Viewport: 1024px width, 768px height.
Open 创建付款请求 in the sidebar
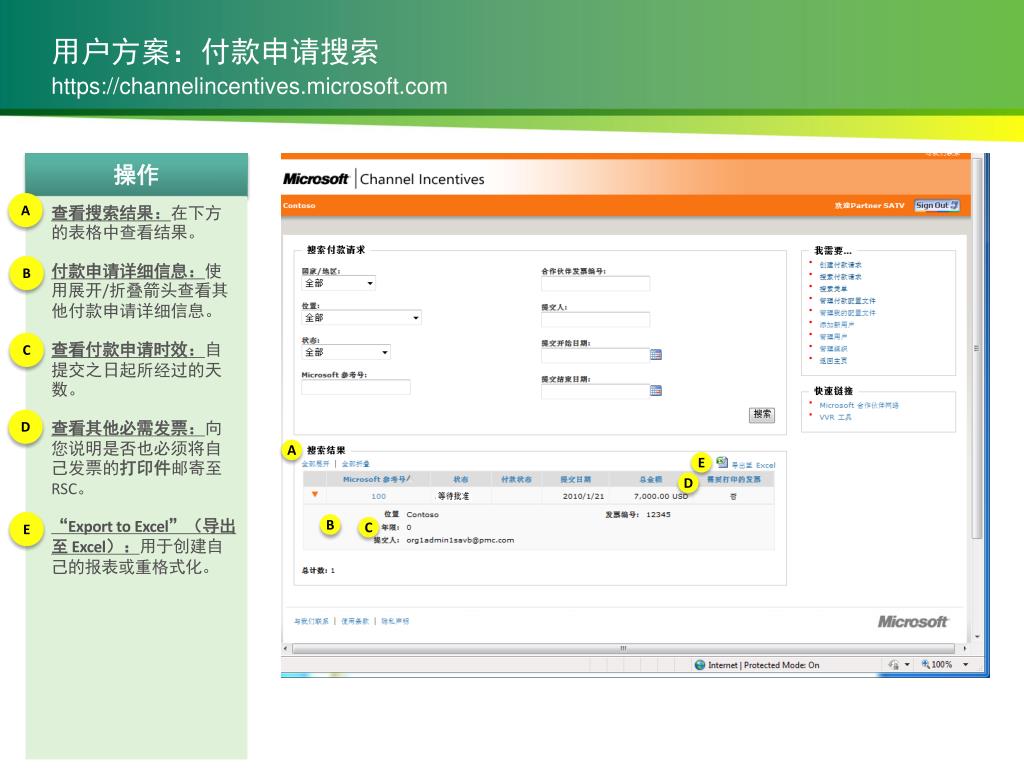coord(840,265)
